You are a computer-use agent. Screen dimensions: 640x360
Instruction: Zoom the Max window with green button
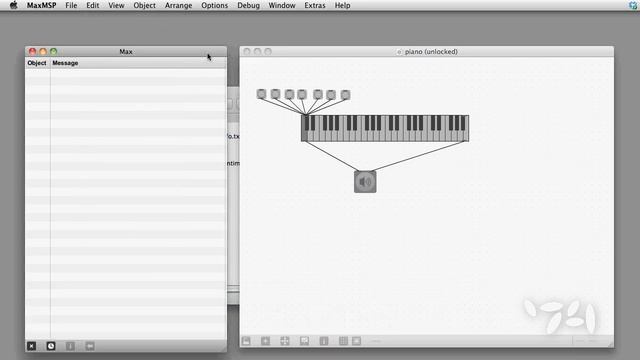pos(53,51)
